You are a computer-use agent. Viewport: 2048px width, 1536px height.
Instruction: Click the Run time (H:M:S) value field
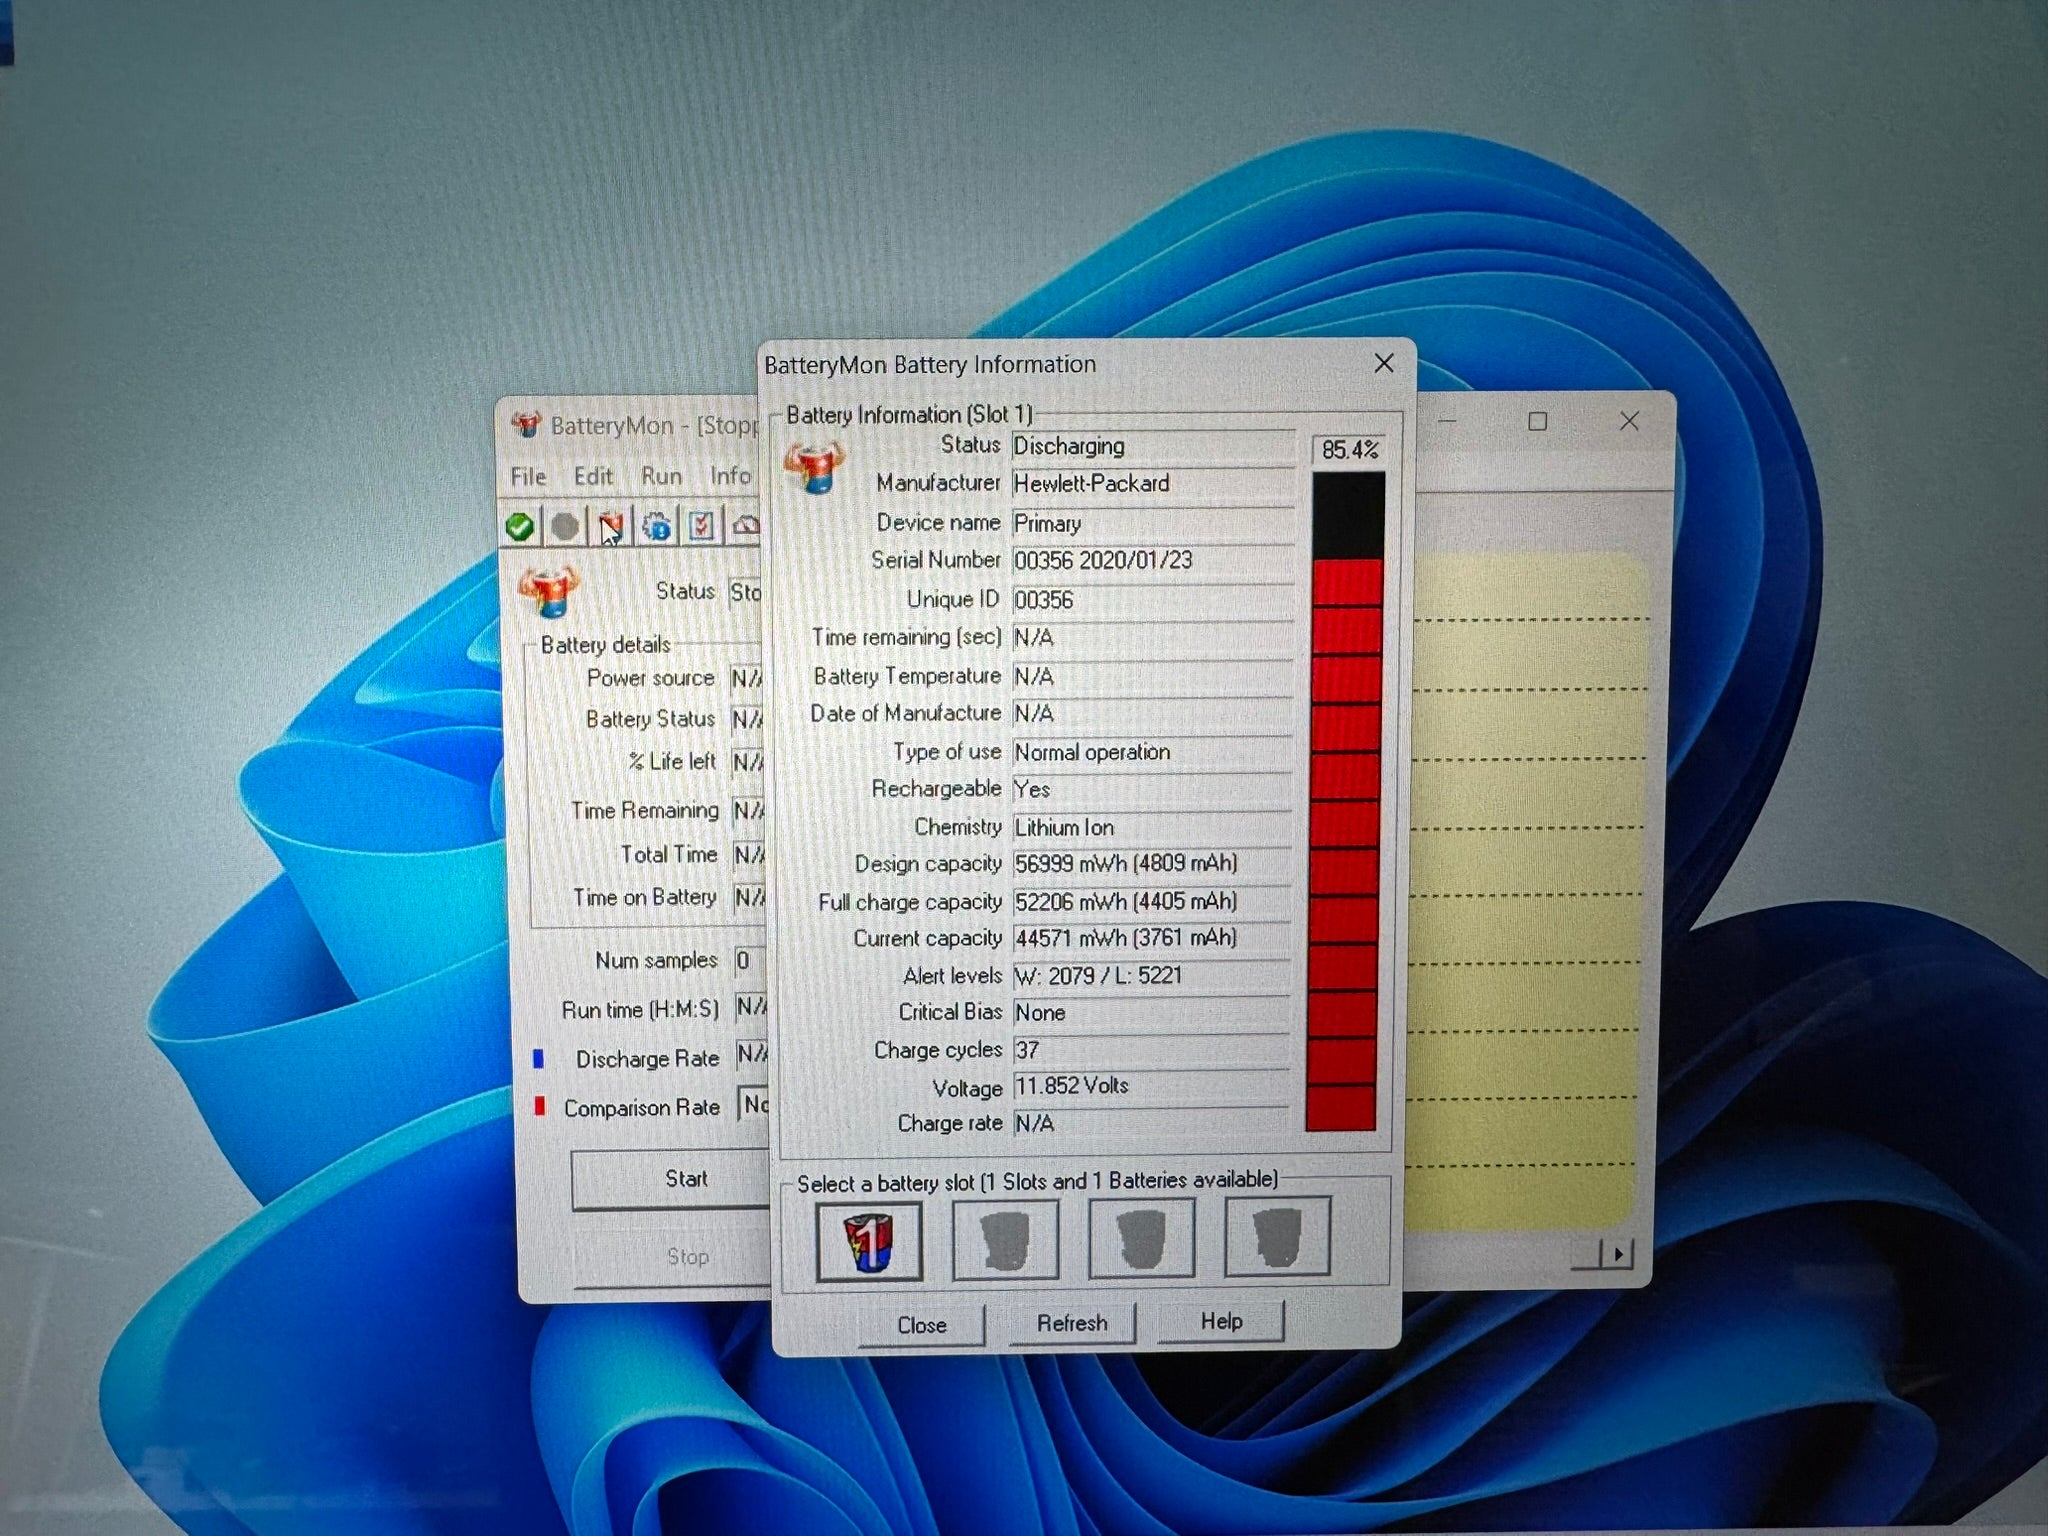coord(751,1007)
